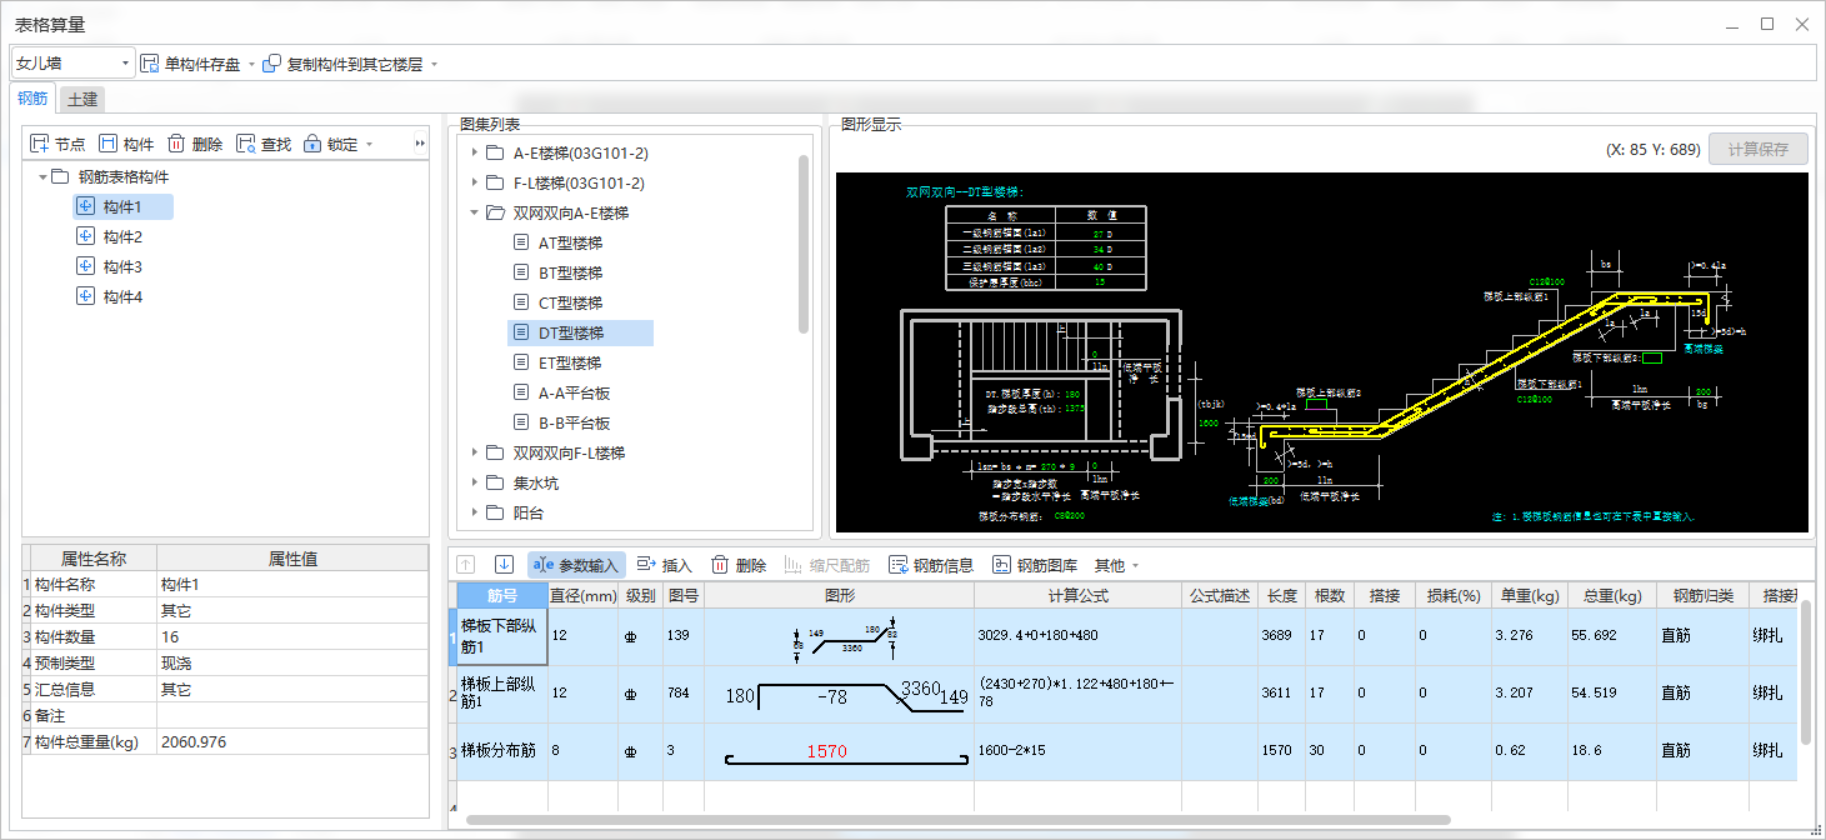Click vertical scrollbar of atlas list
The height and width of the screenshot is (840, 1826).
pos(804,245)
